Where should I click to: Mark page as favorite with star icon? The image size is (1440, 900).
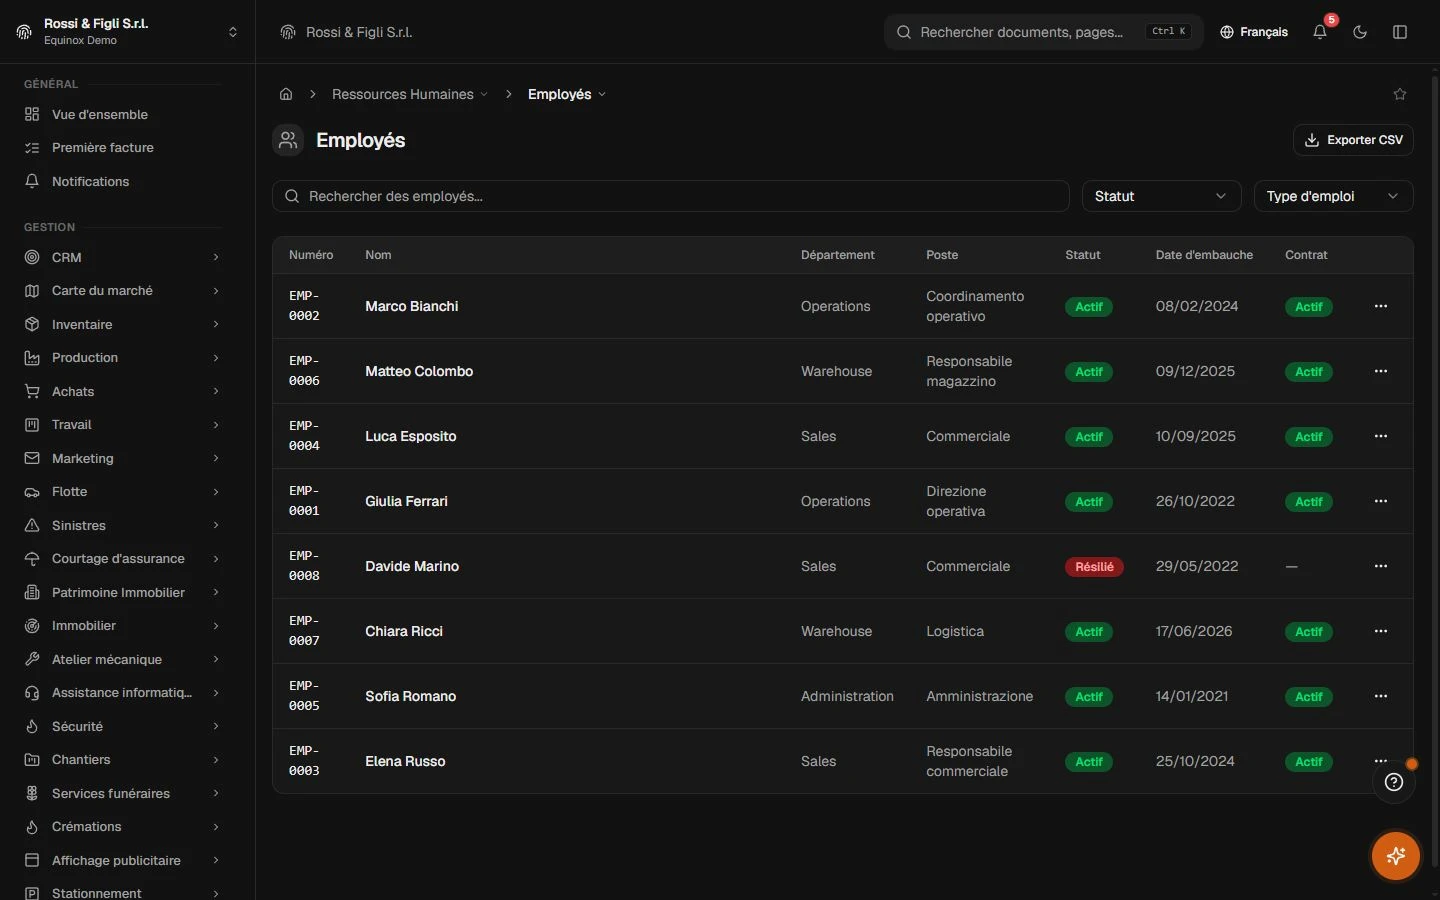(1400, 94)
